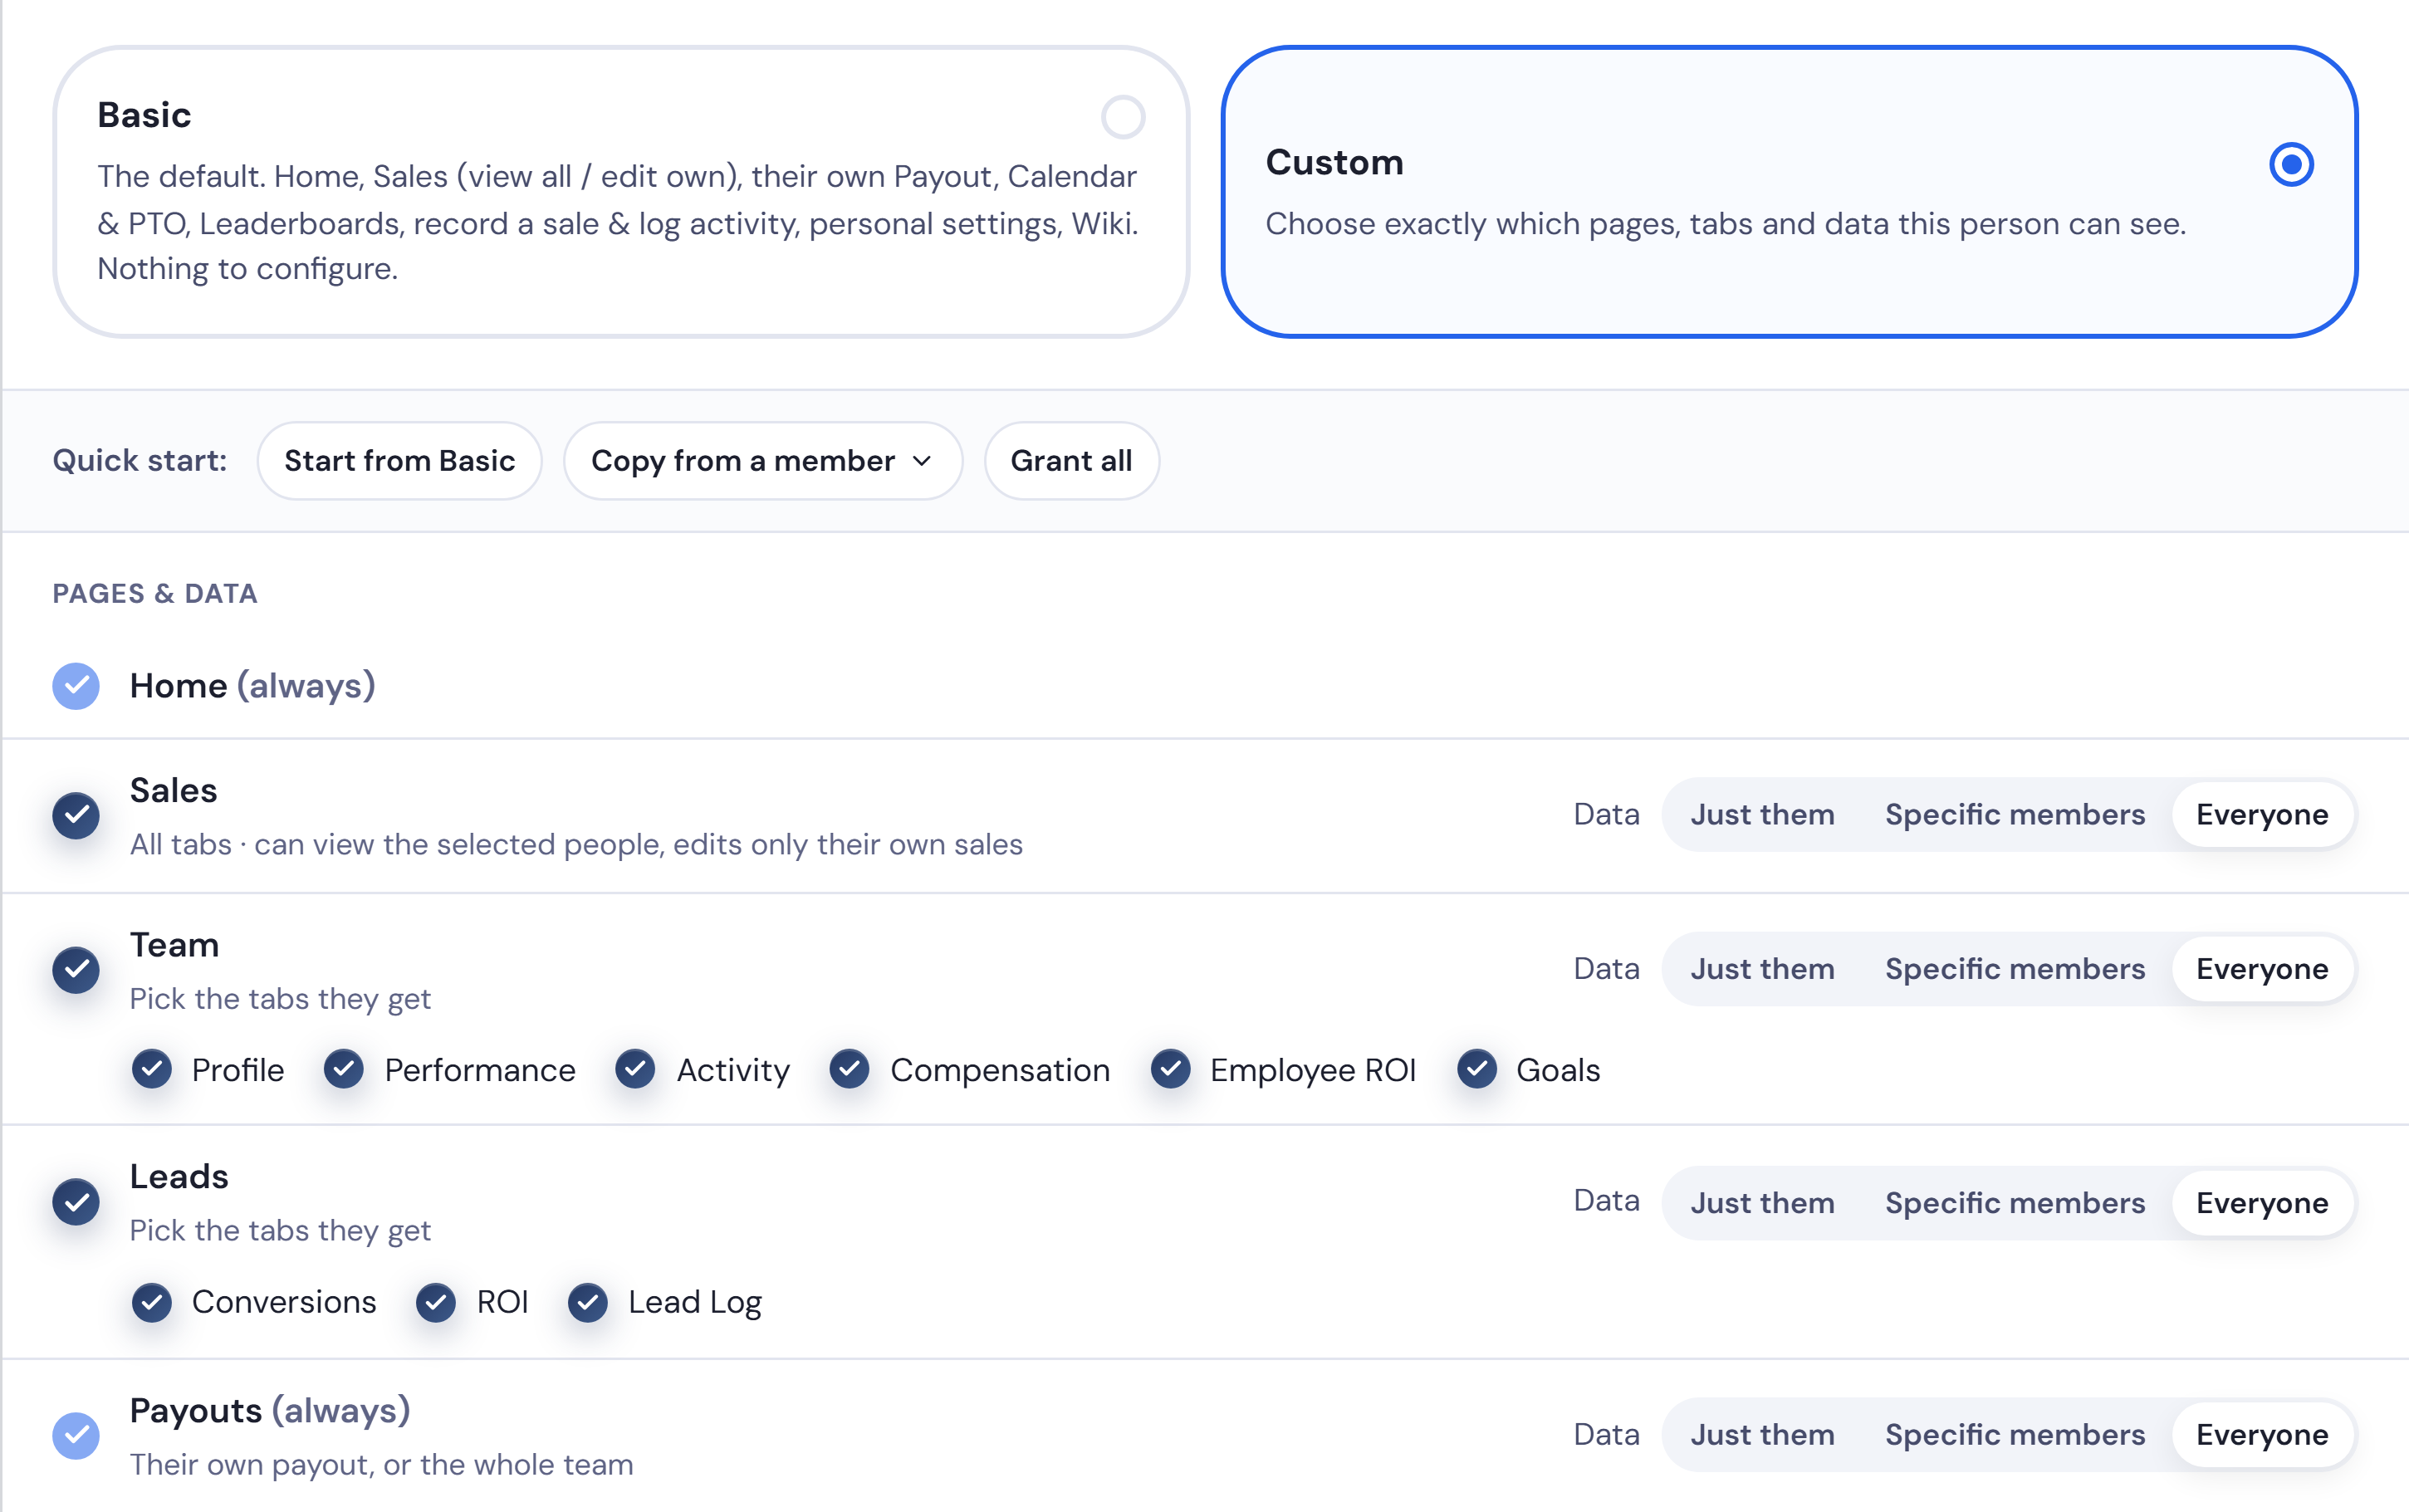Image resolution: width=2409 pixels, height=1512 pixels.
Task: Set Payouts data to Specific members
Action: [x=2015, y=1435]
